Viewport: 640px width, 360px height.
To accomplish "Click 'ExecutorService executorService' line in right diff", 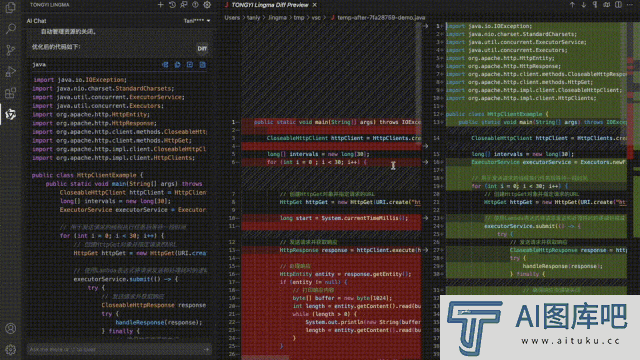I will pyautogui.click(x=548, y=162).
